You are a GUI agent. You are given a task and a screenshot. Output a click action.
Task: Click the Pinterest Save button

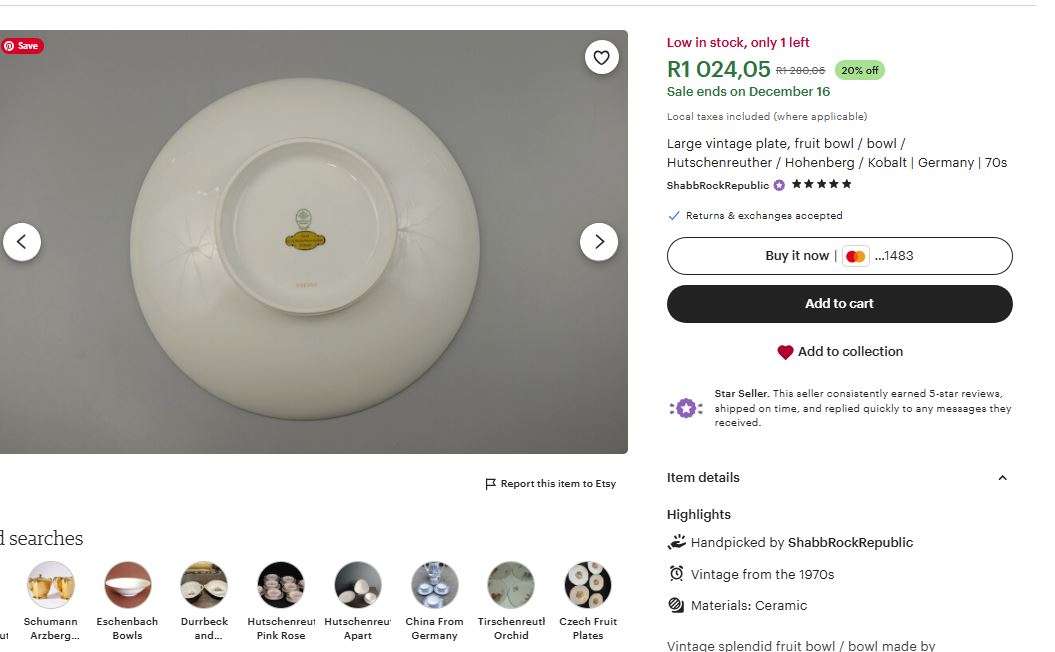(22, 46)
